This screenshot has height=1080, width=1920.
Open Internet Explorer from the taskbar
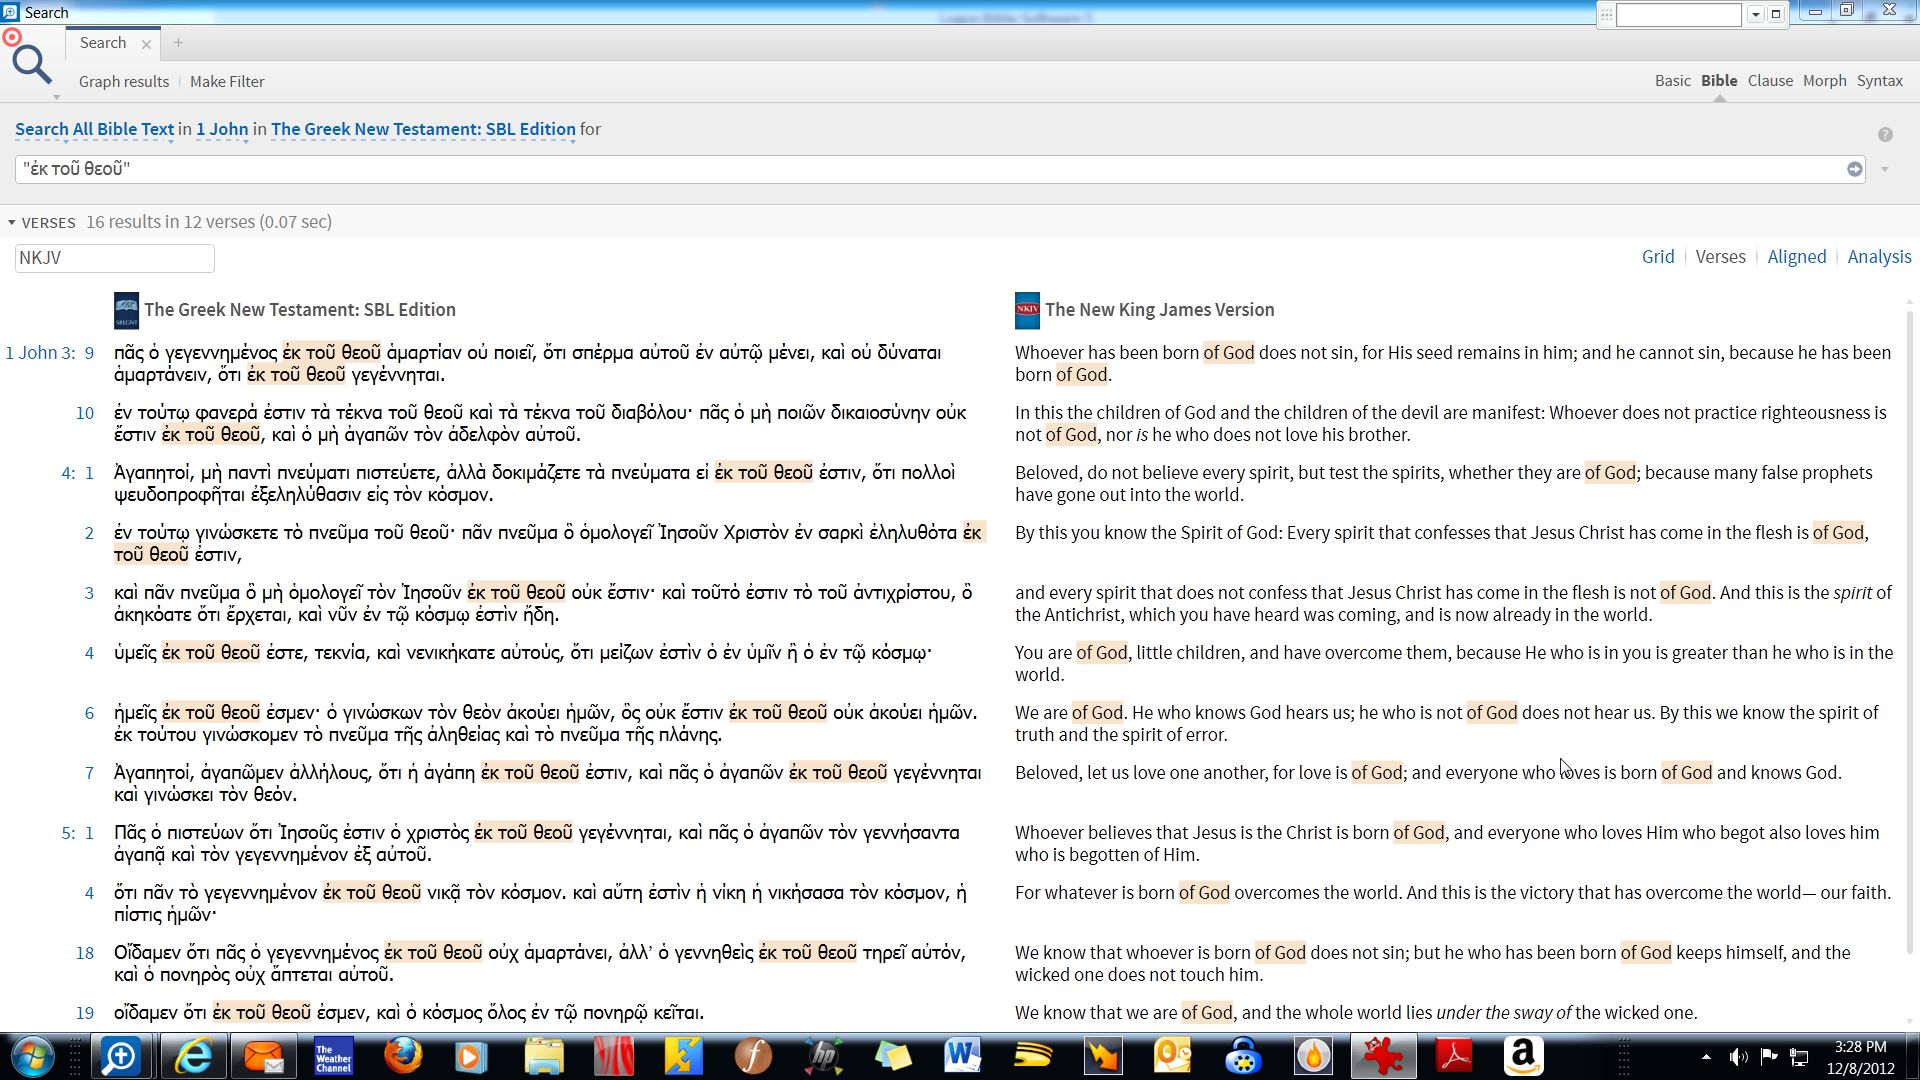click(x=194, y=1056)
